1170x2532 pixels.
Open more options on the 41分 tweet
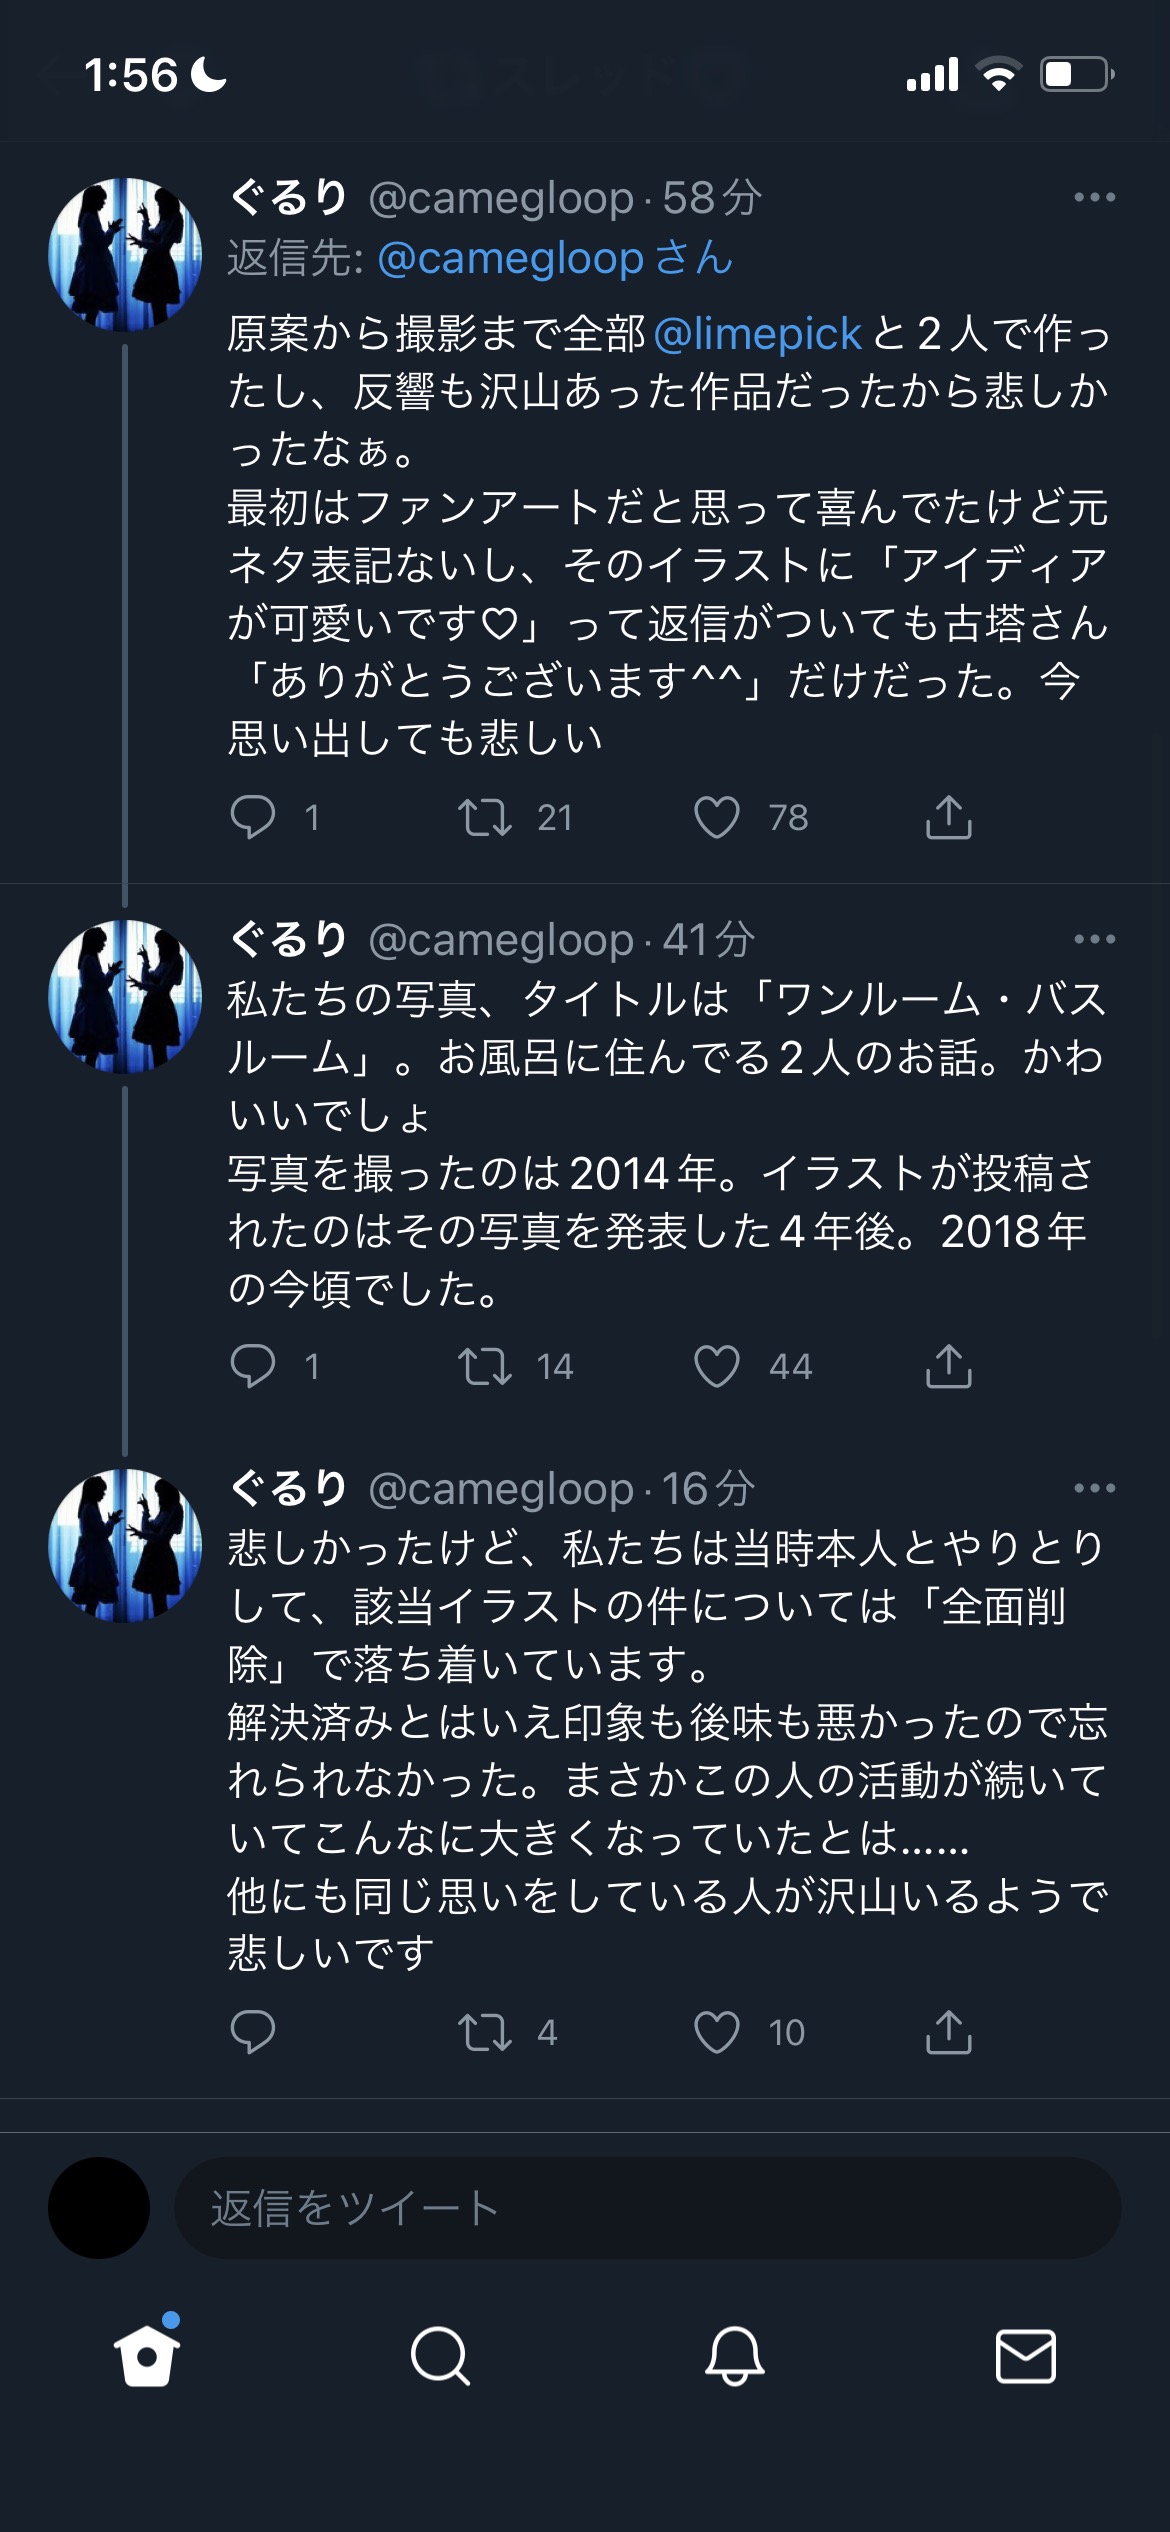coord(1094,939)
